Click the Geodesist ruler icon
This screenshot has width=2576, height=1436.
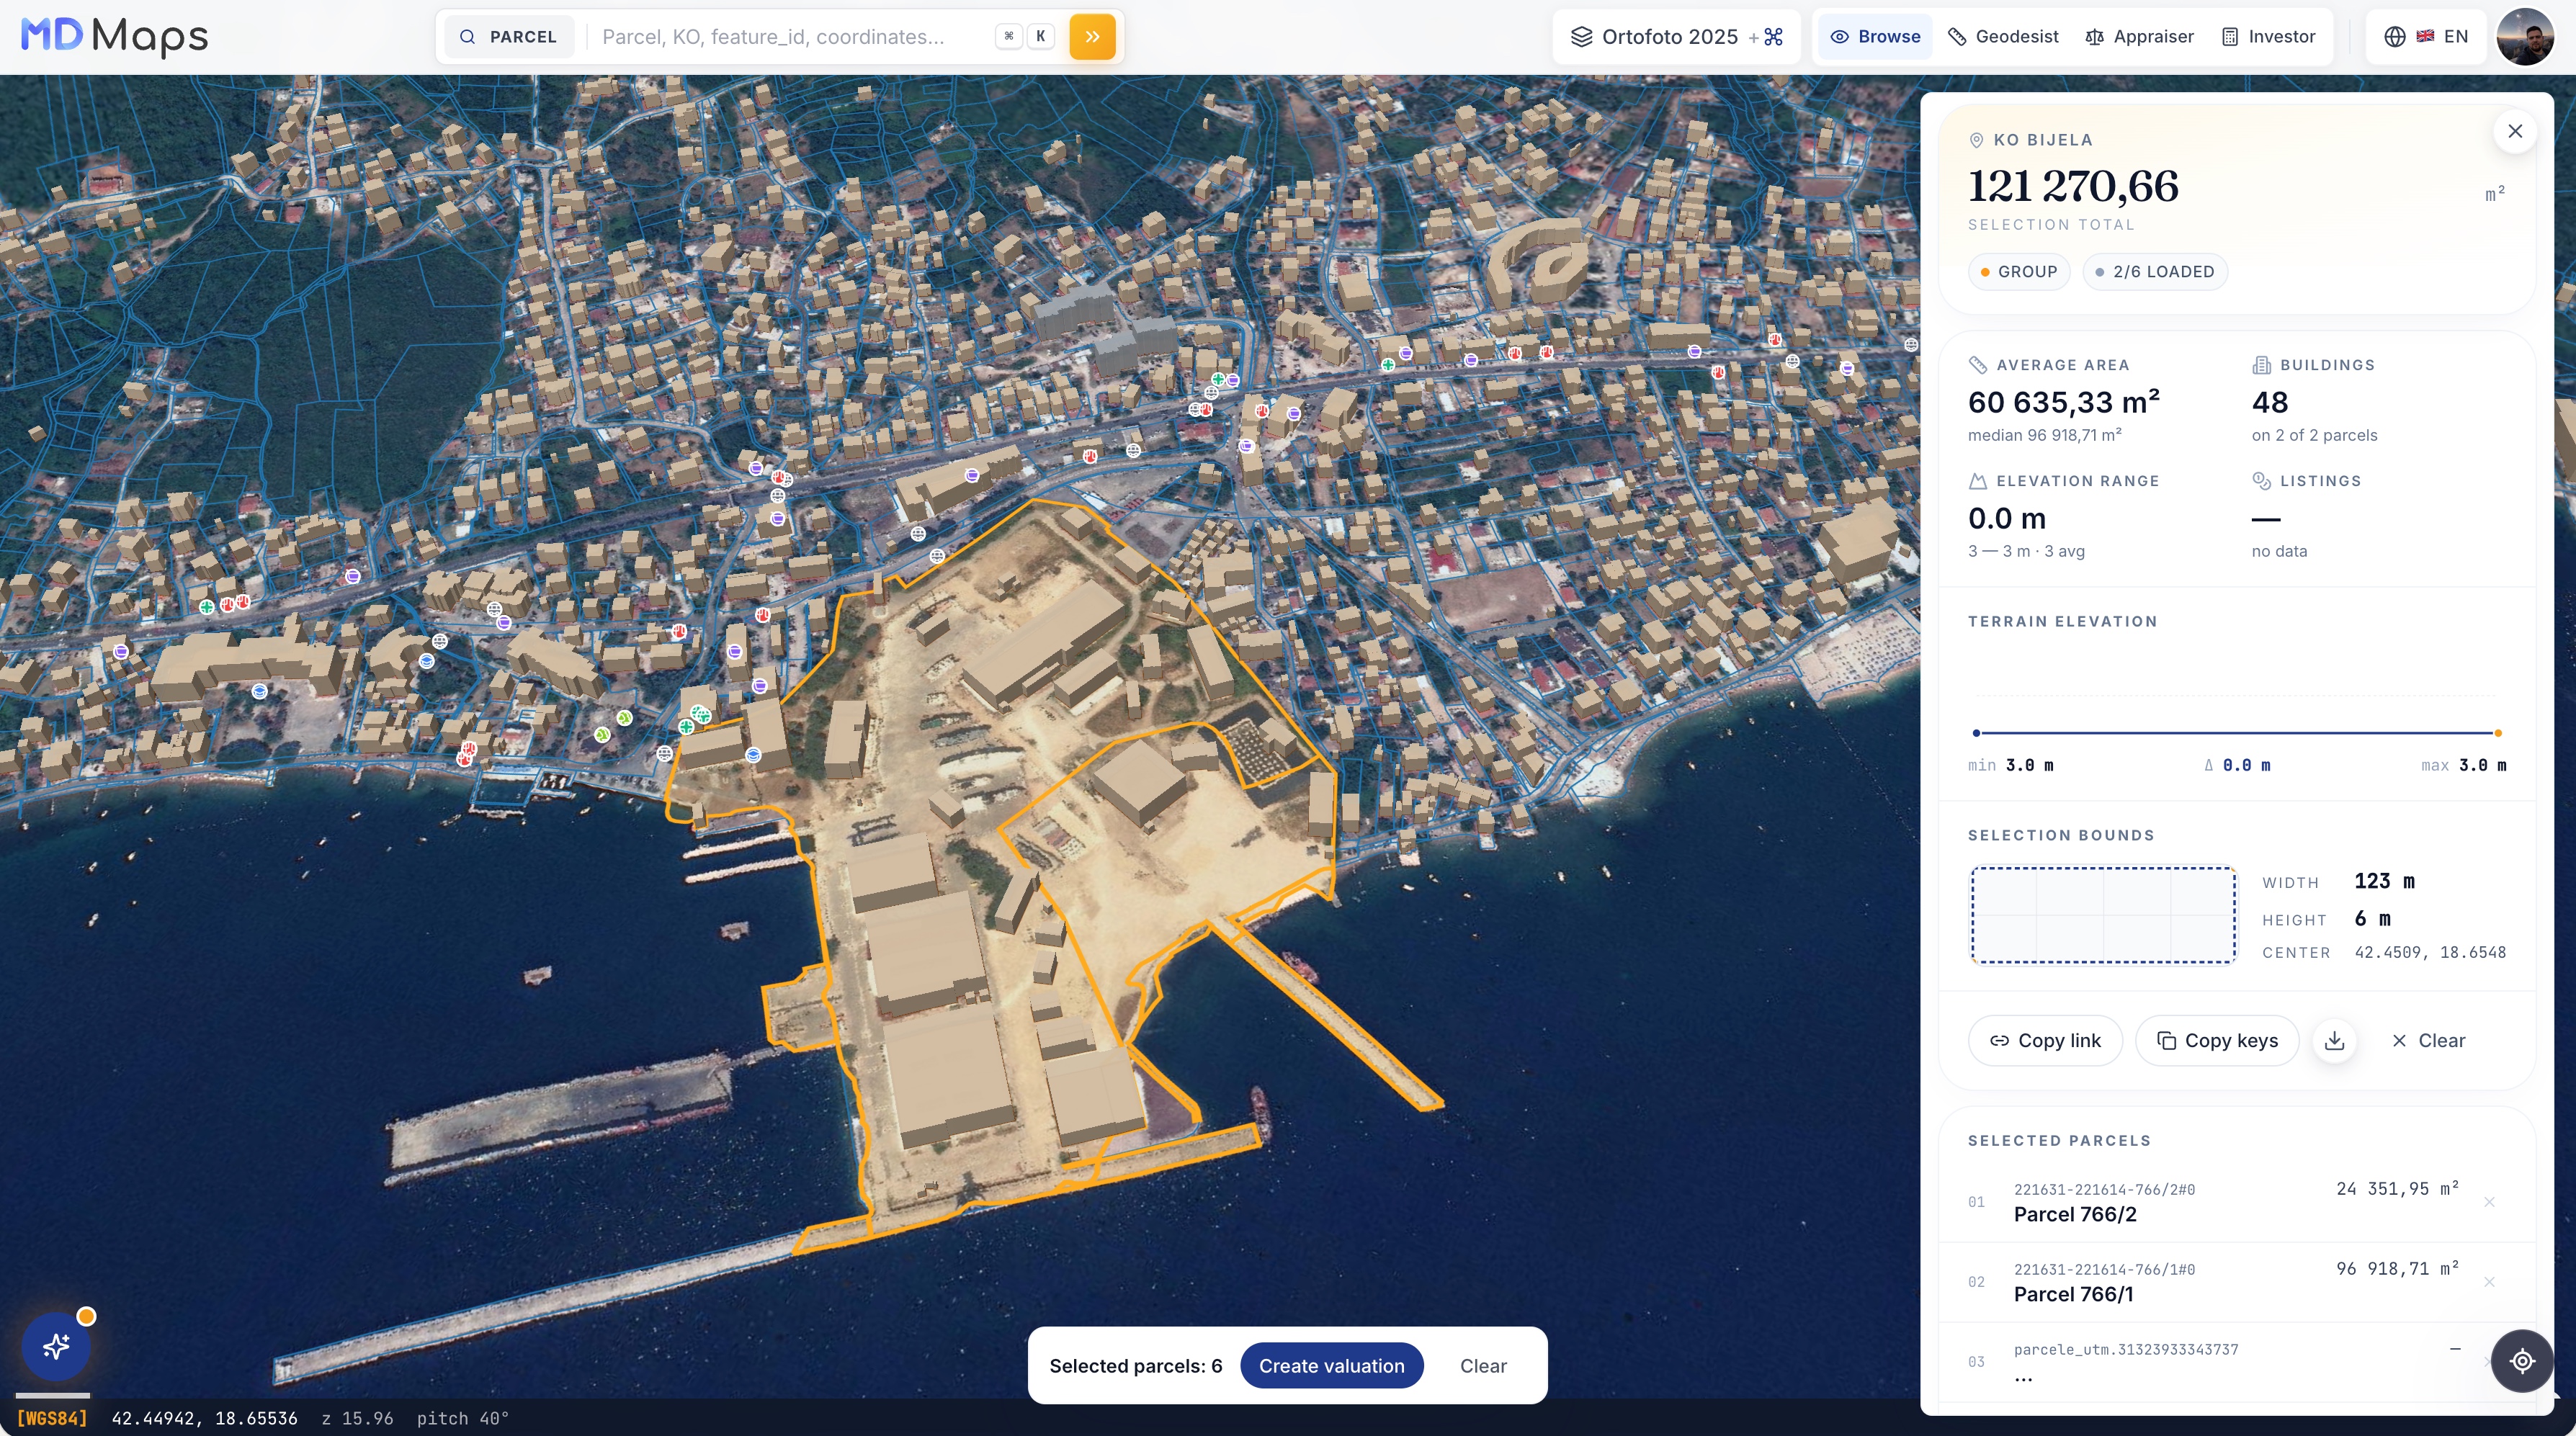[1957, 37]
